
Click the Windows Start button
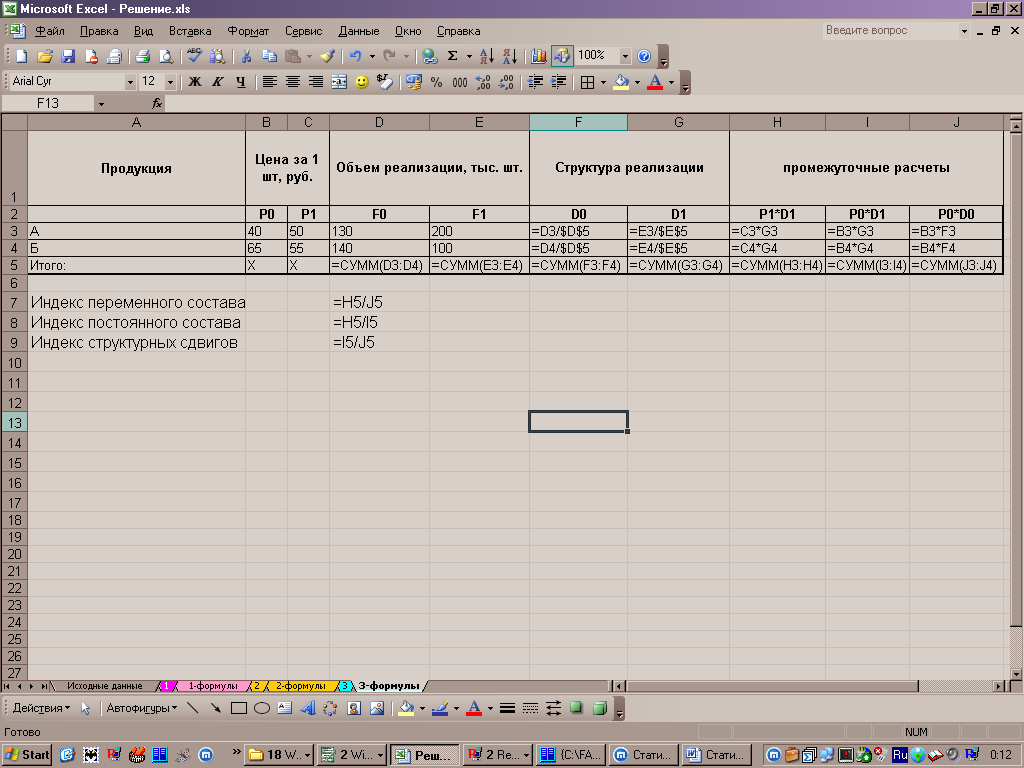point(27,754)
